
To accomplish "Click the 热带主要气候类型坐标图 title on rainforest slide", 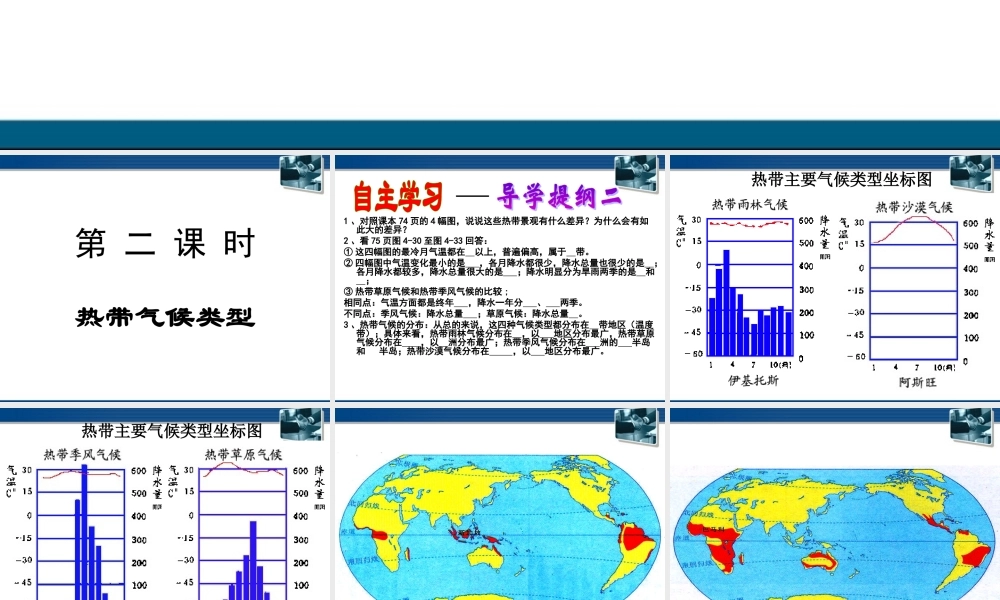I will pyautogui.click(x=842, y=179).
